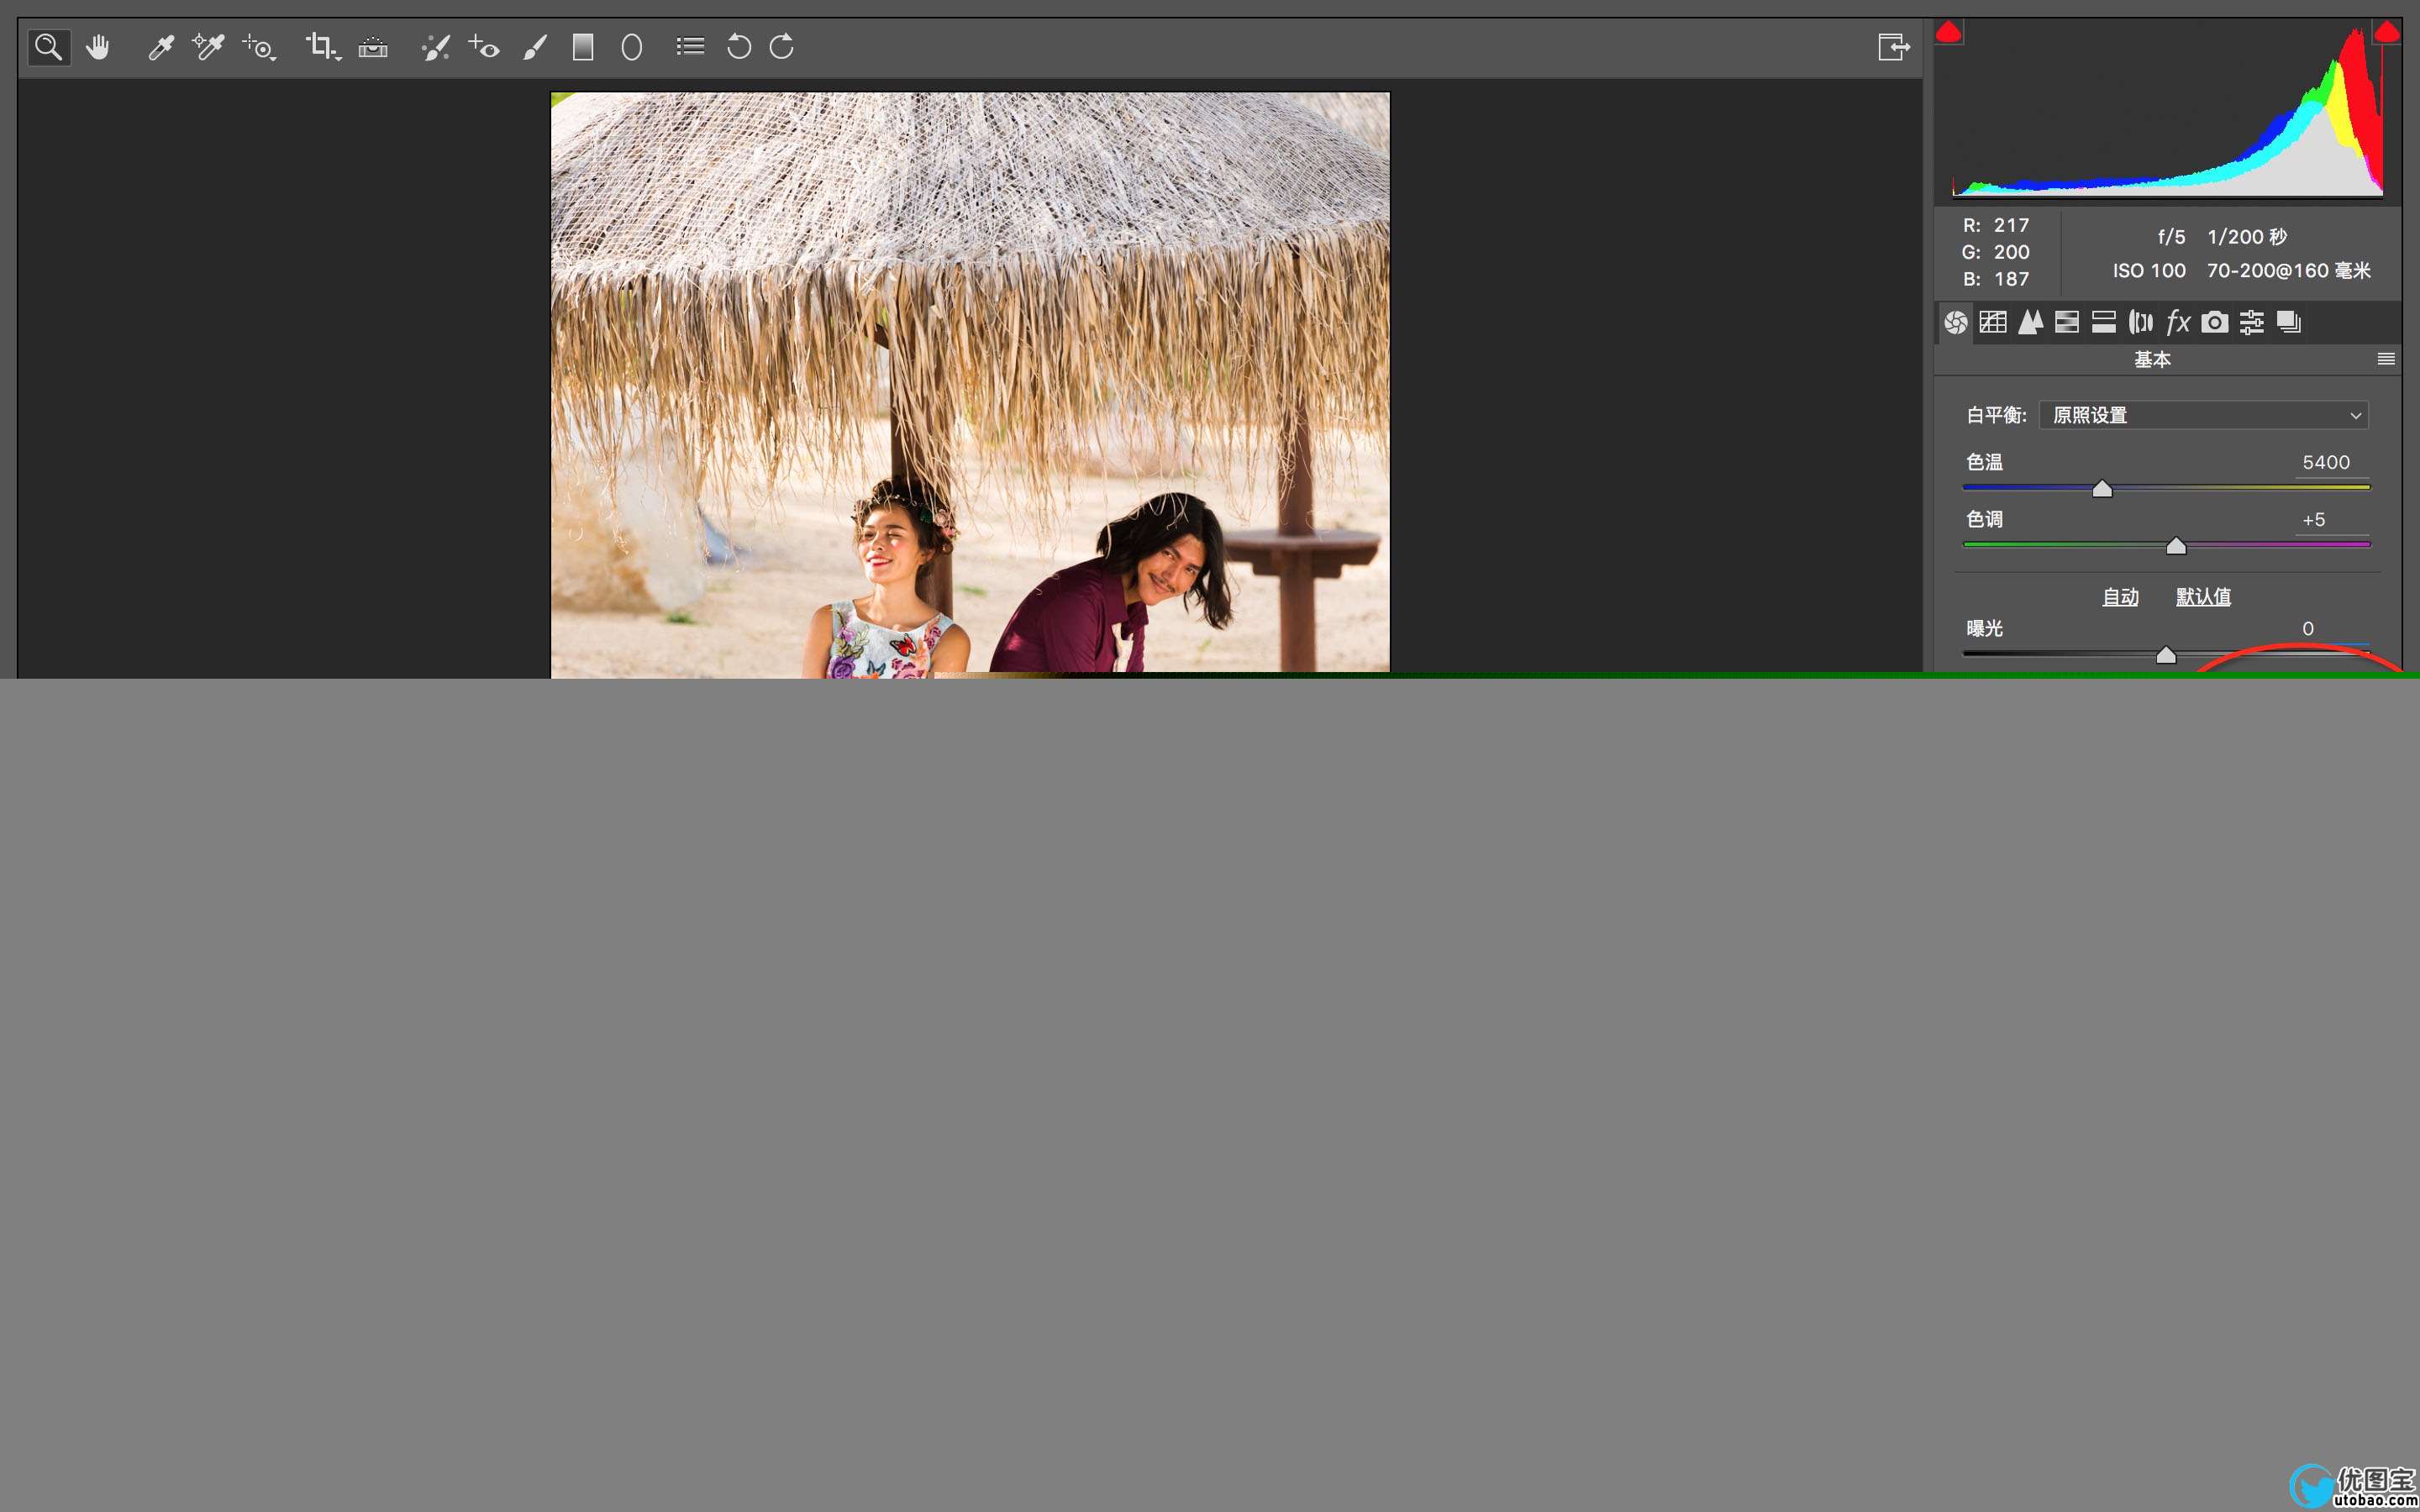Click the 自动 link
The image size is (2420, 1512).
[x=2120, y=597]
